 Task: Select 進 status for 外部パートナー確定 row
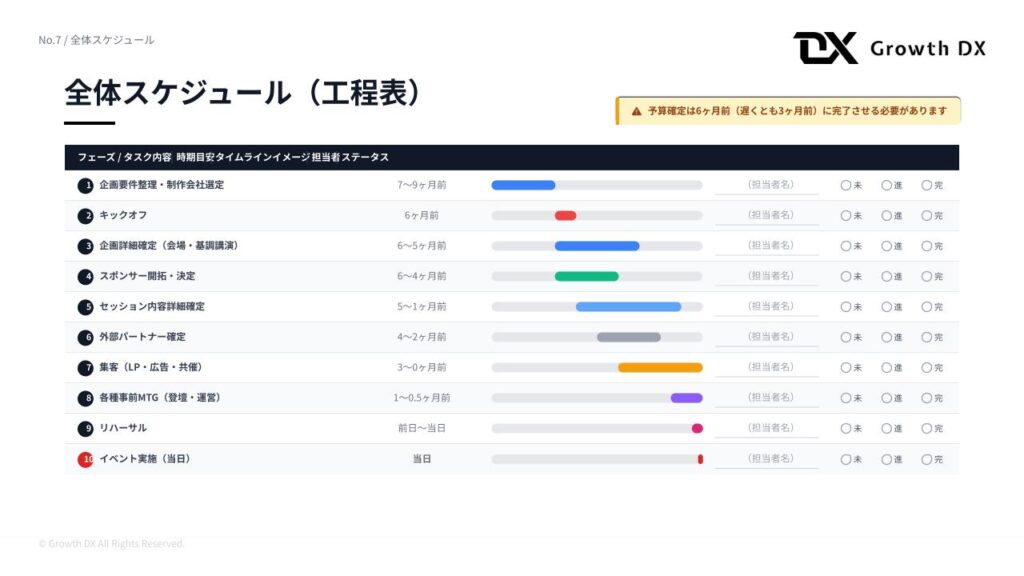click(886, 337)
